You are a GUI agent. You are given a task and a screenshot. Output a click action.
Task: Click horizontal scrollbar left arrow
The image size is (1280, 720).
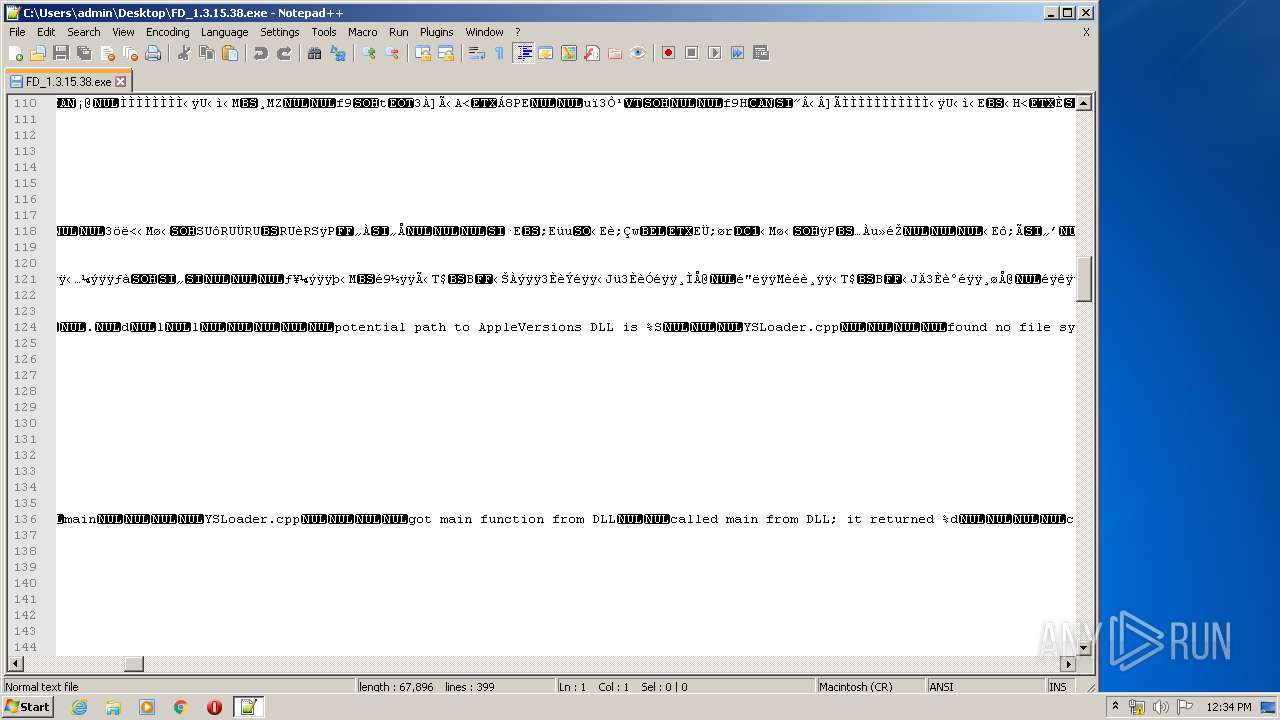pyautogui.click(x=14, y=664)
